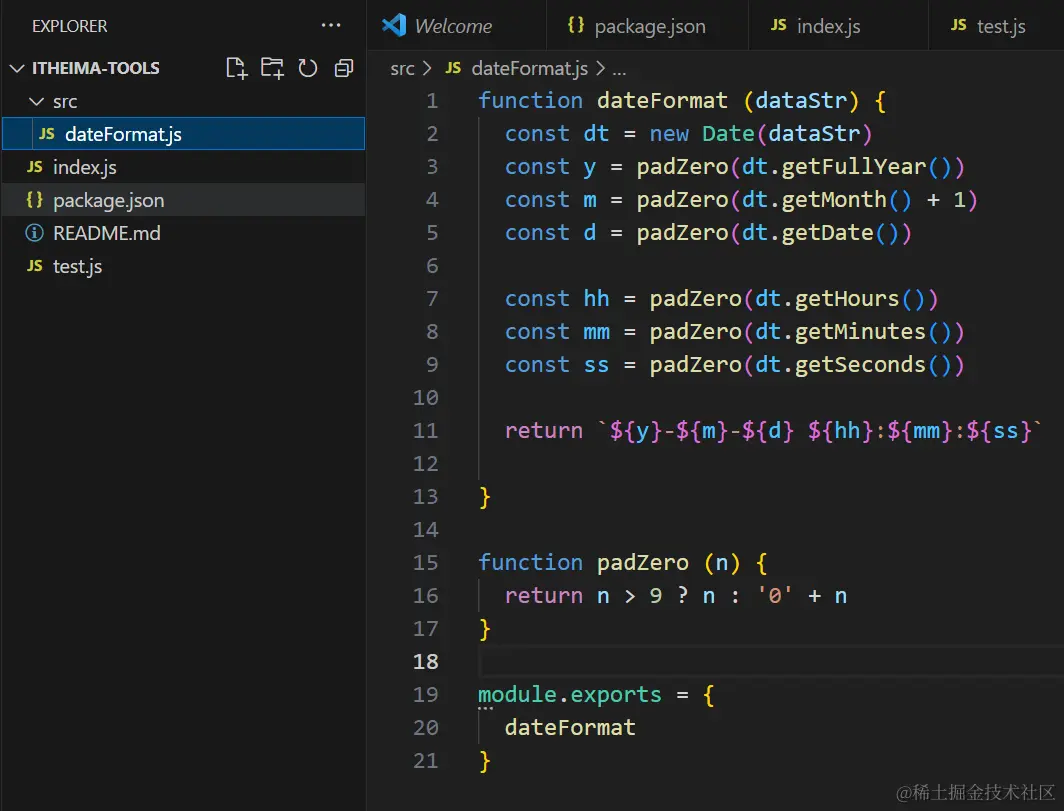This screenshot has height=811, width=1064.
Task: Click 'getMonth' on line 4
Action: click(x=834, y=200)
